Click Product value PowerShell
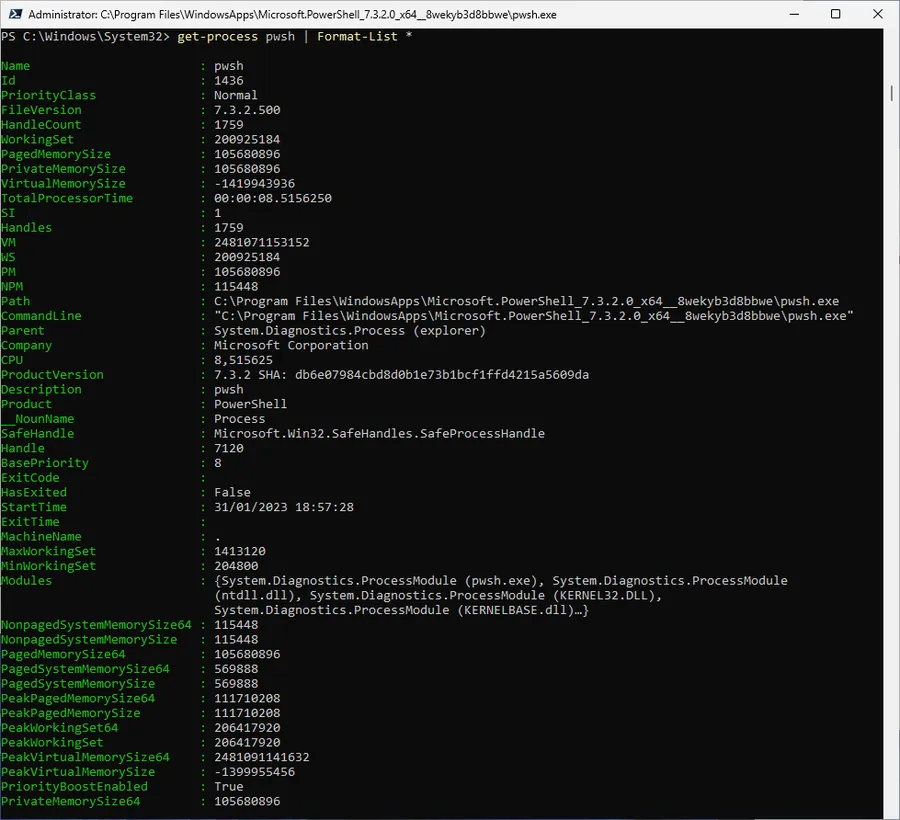 [x=250, y=405]
